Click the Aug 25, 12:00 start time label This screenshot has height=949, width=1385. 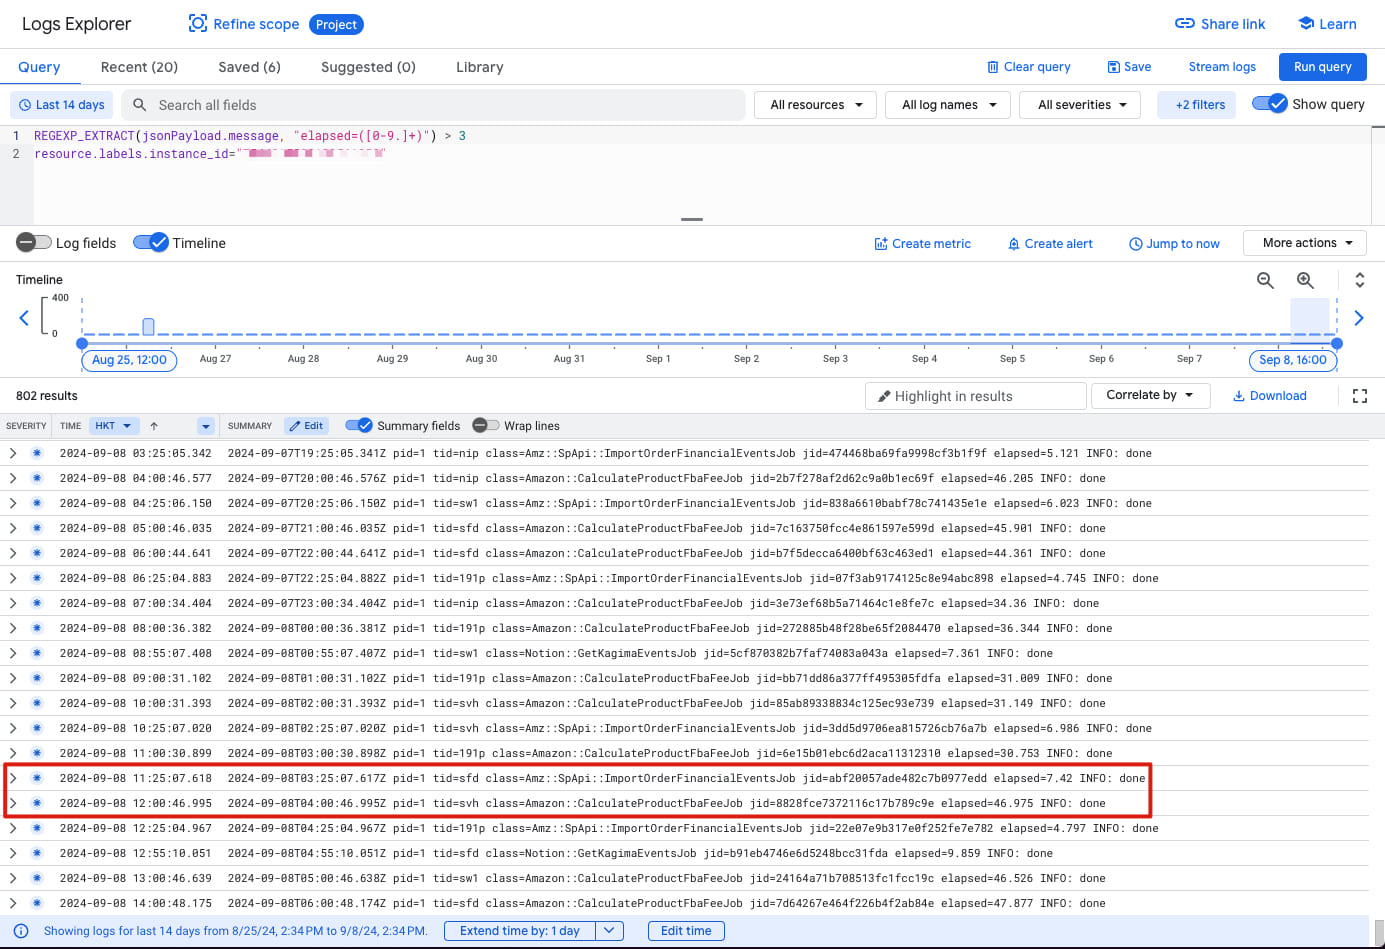129,360
